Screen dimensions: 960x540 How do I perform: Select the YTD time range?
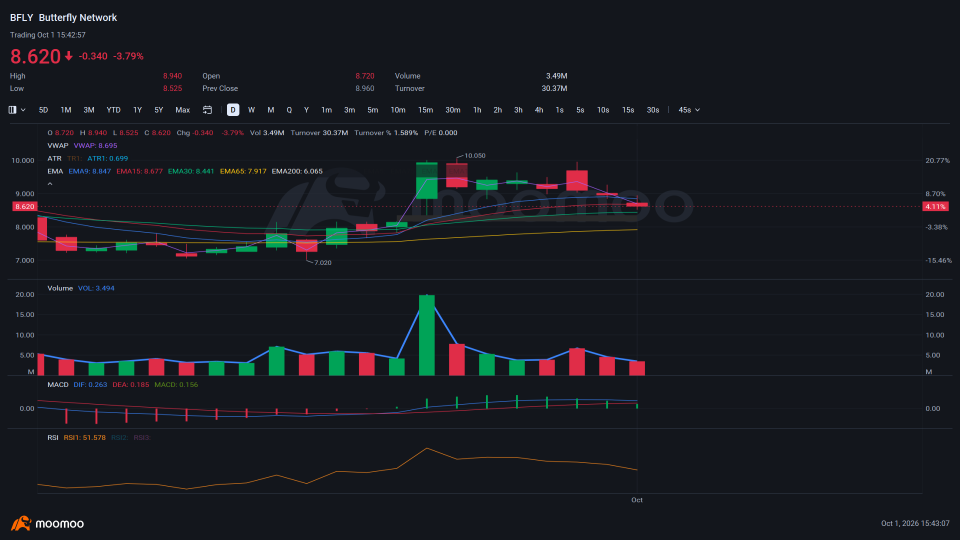click(113, 110)
